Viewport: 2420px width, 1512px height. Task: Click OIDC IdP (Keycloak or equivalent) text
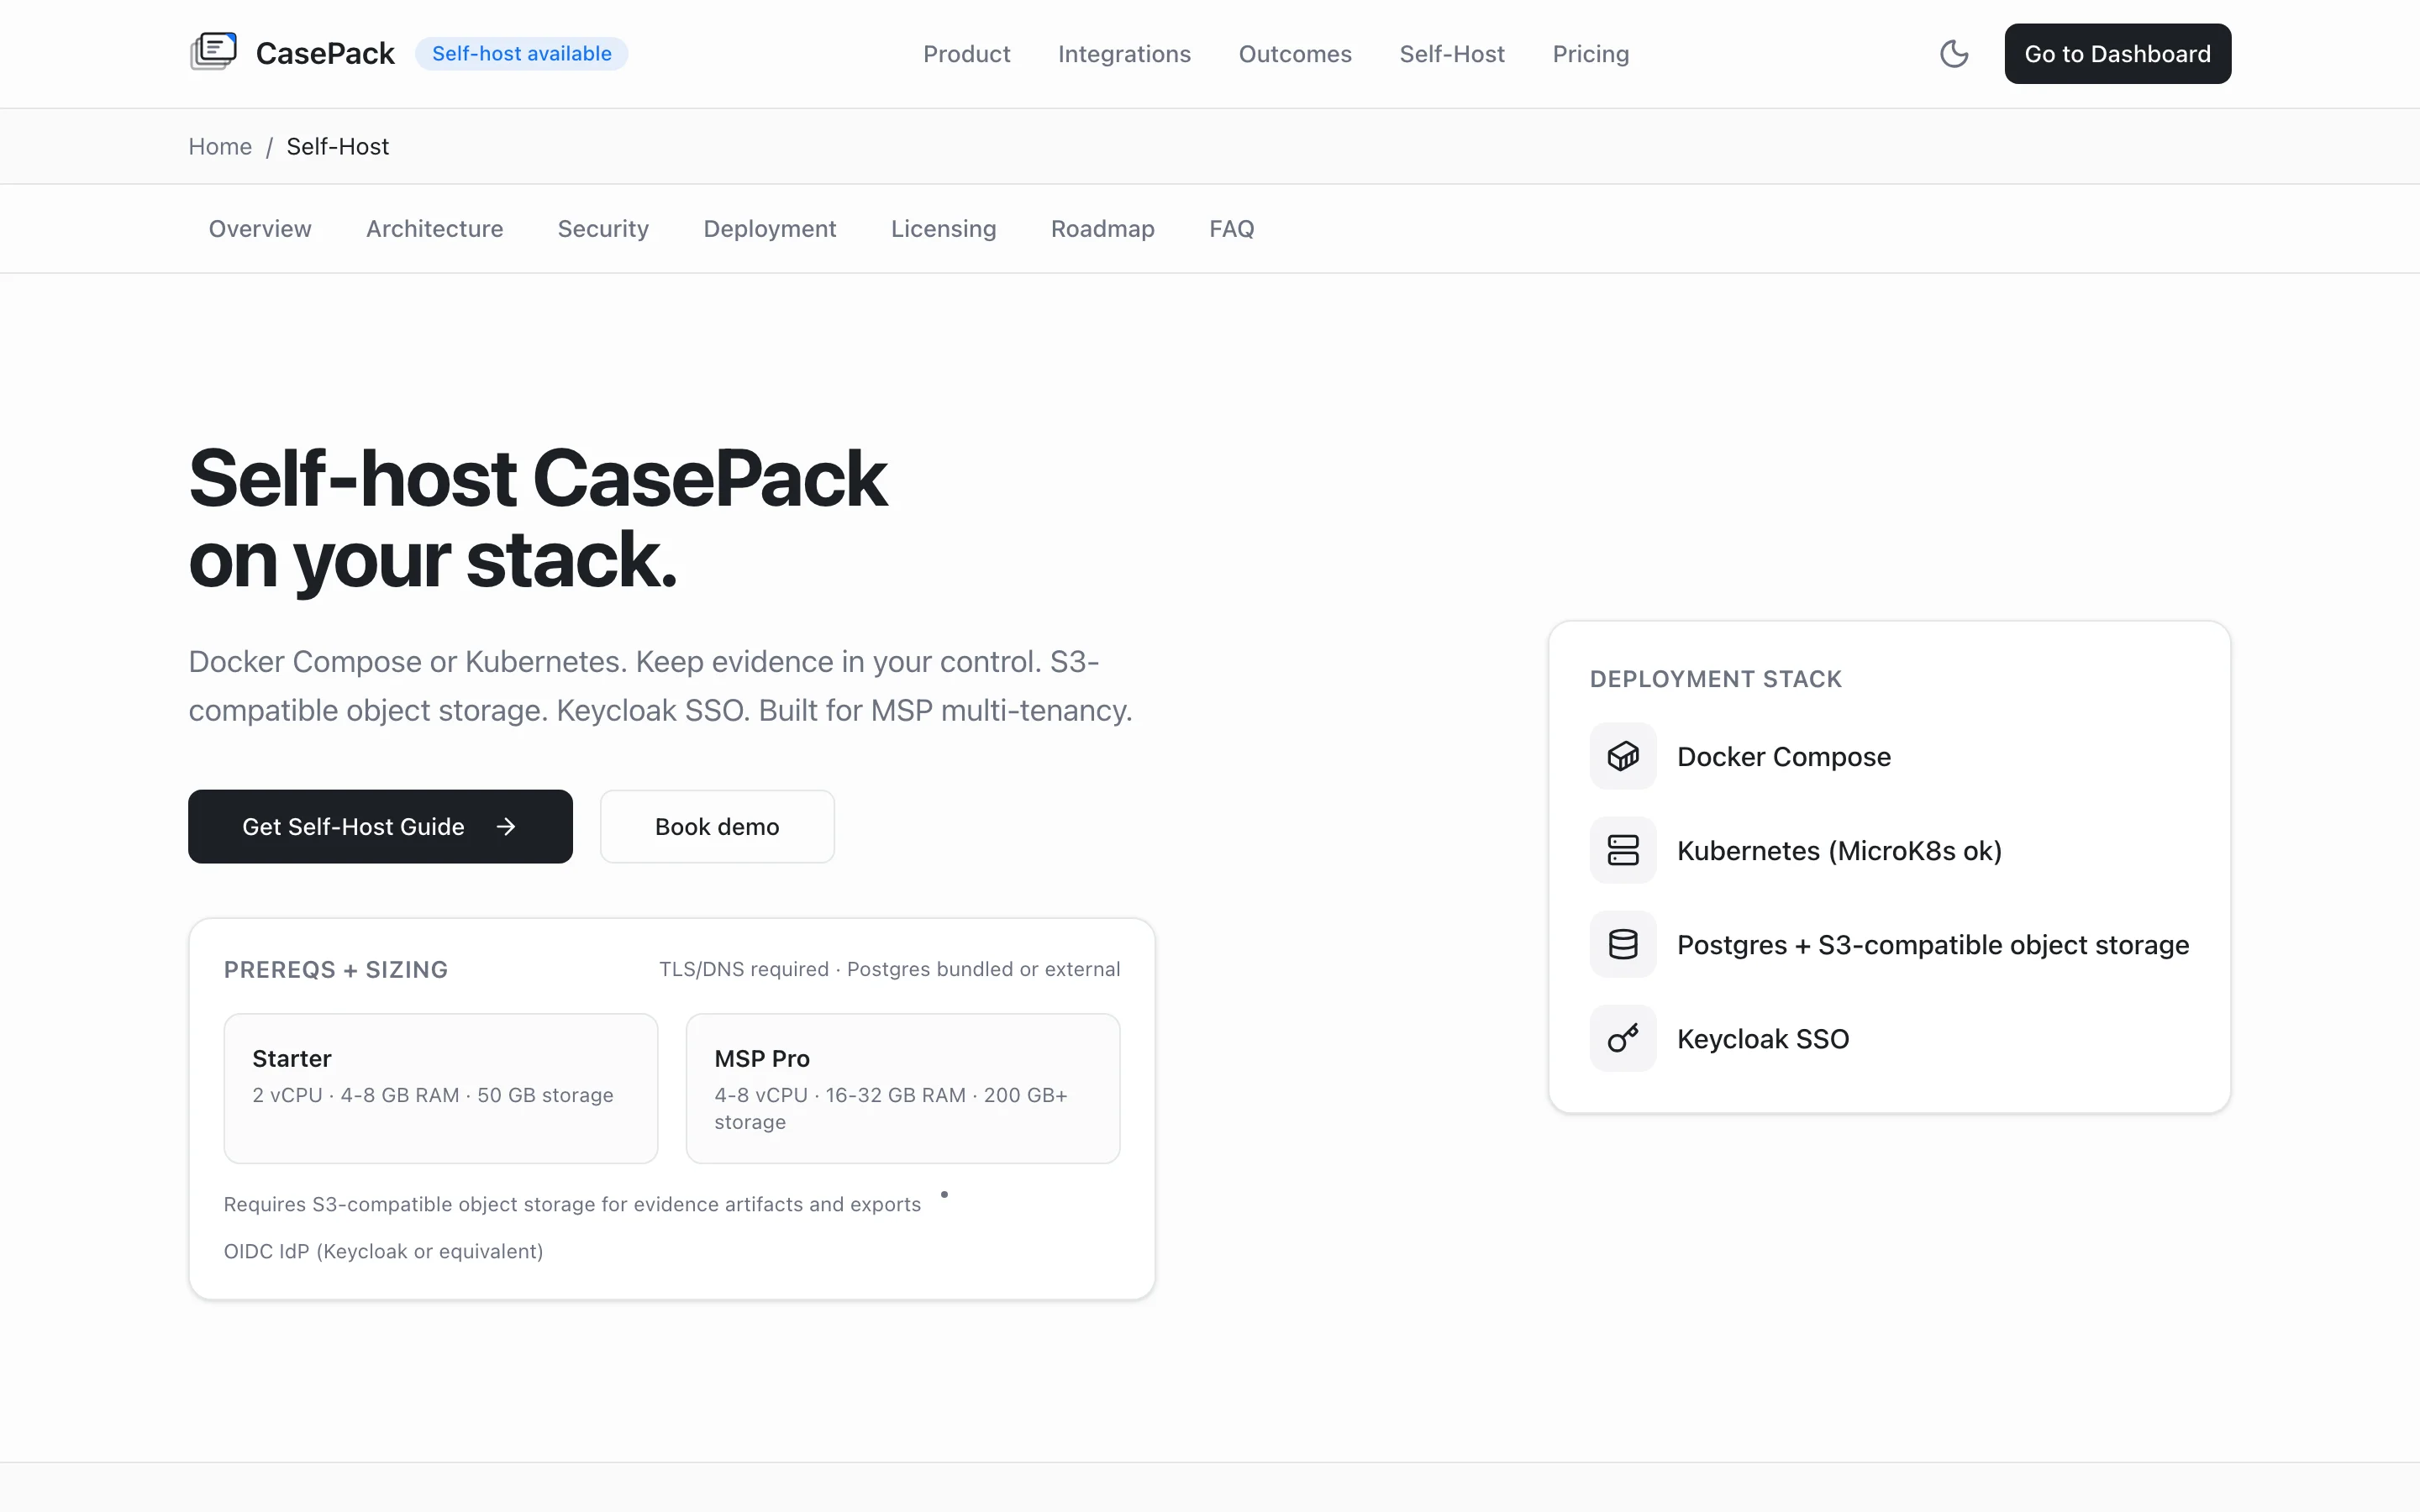(x=383, y=1251)
